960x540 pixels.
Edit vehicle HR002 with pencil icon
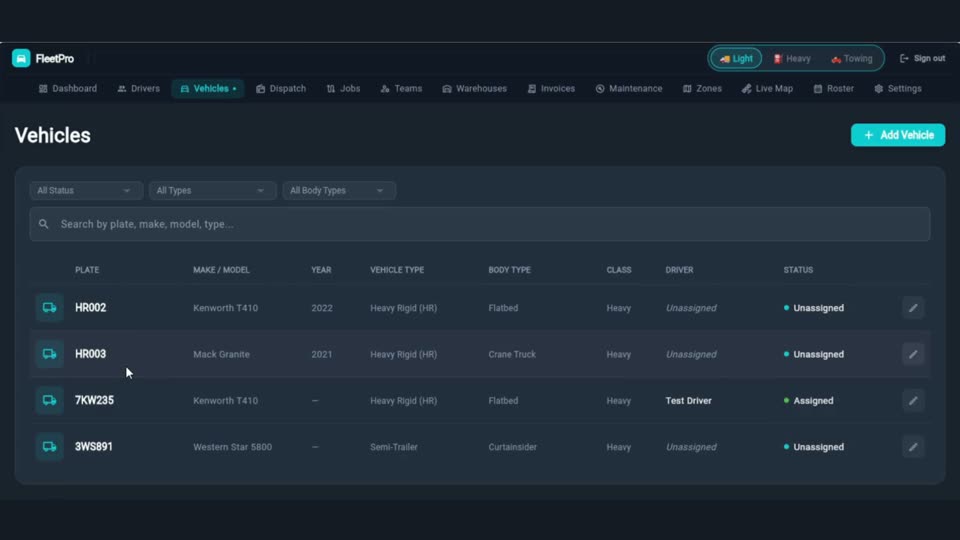[913, 308]
